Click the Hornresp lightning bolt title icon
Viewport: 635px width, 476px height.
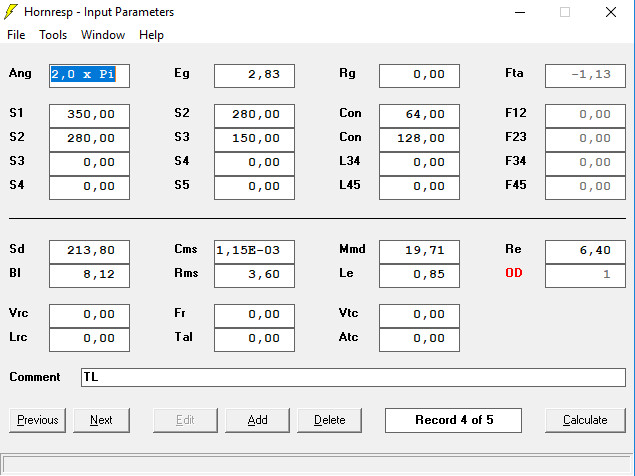11,12
